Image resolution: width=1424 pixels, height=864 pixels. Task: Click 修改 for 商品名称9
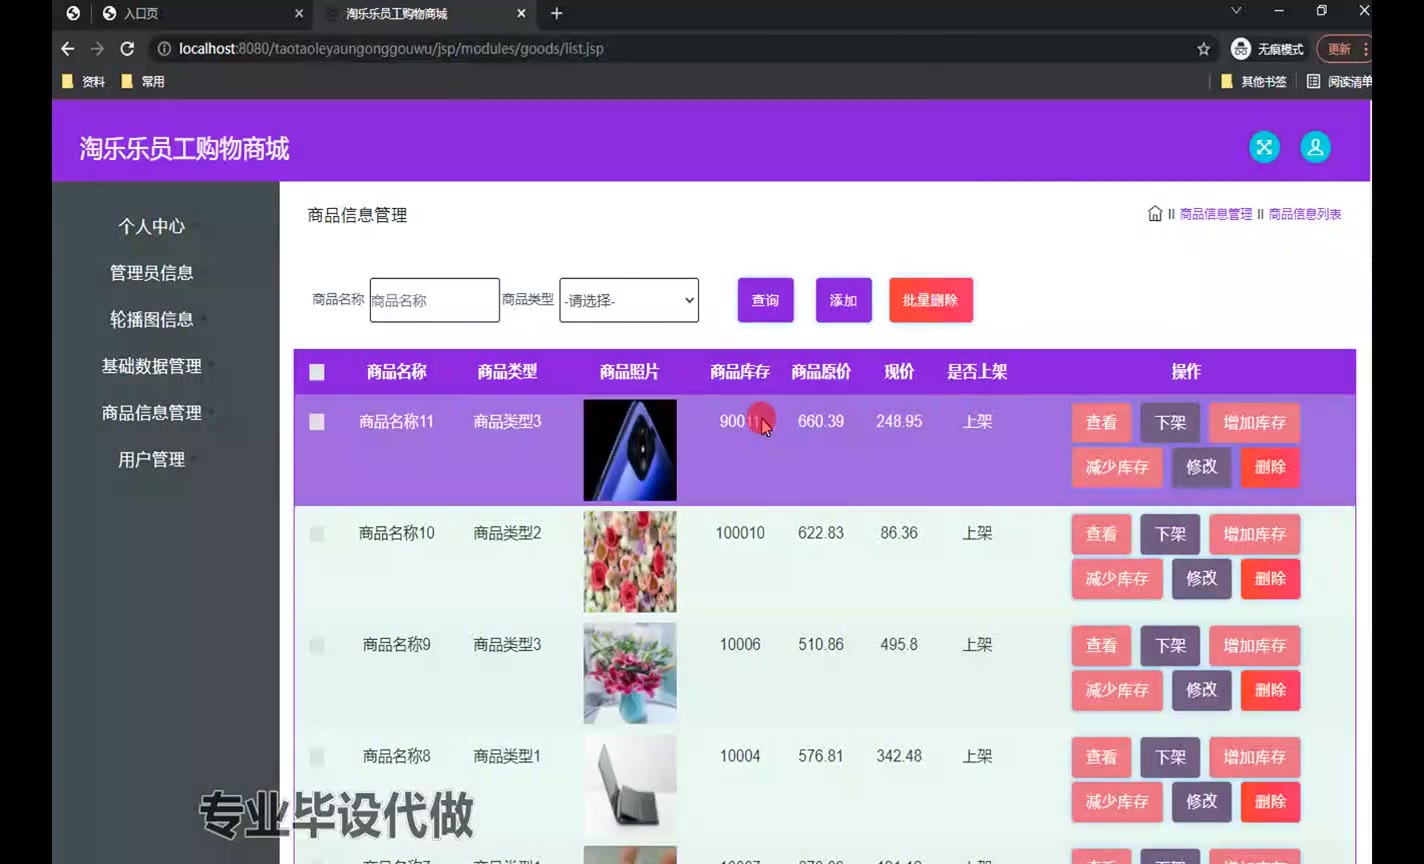(x=1202, y=690)
